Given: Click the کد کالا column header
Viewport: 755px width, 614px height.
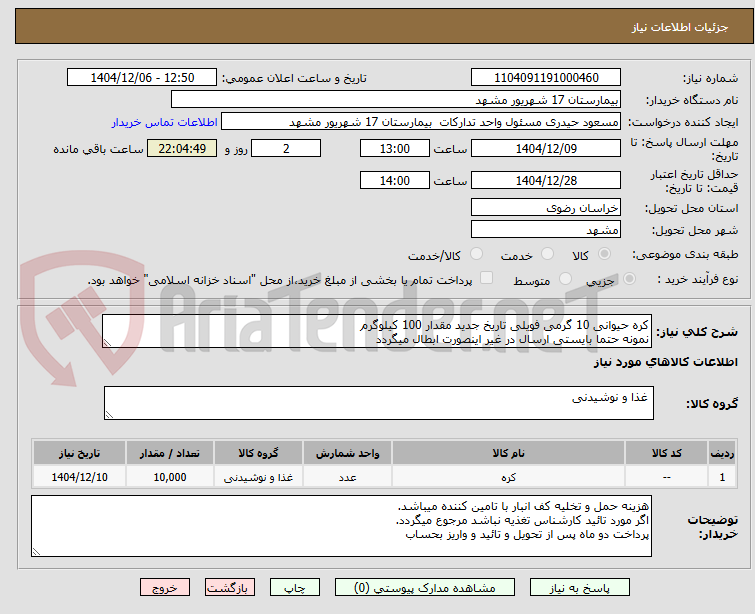Looking at the screenshot, I should (666, 454).
